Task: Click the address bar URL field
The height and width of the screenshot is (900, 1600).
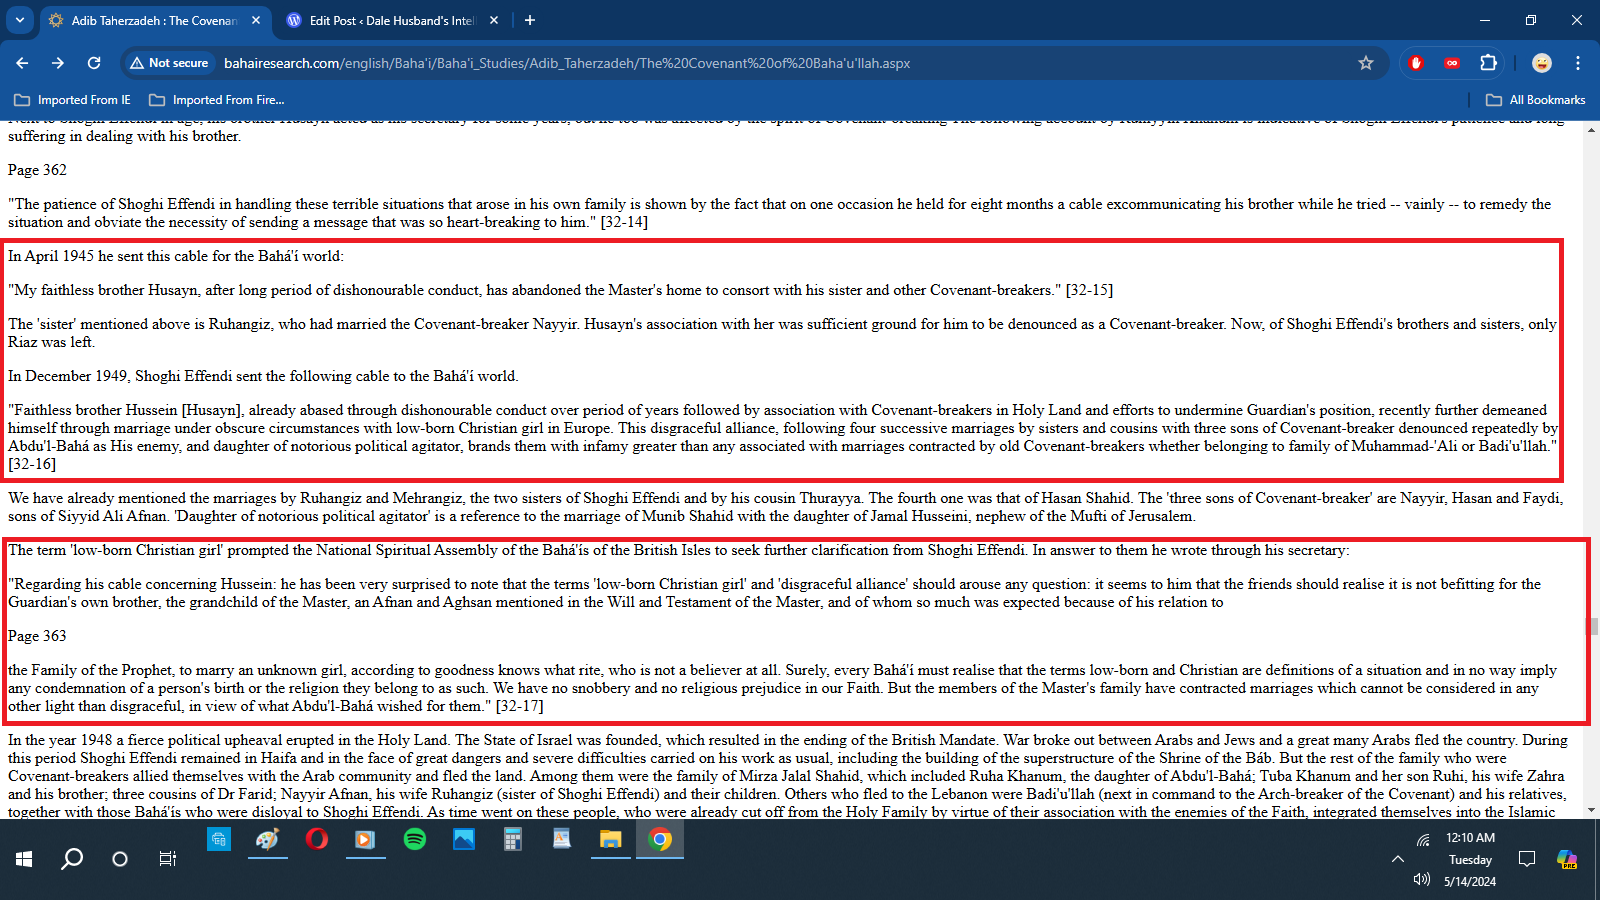Action: pos(700,63)
